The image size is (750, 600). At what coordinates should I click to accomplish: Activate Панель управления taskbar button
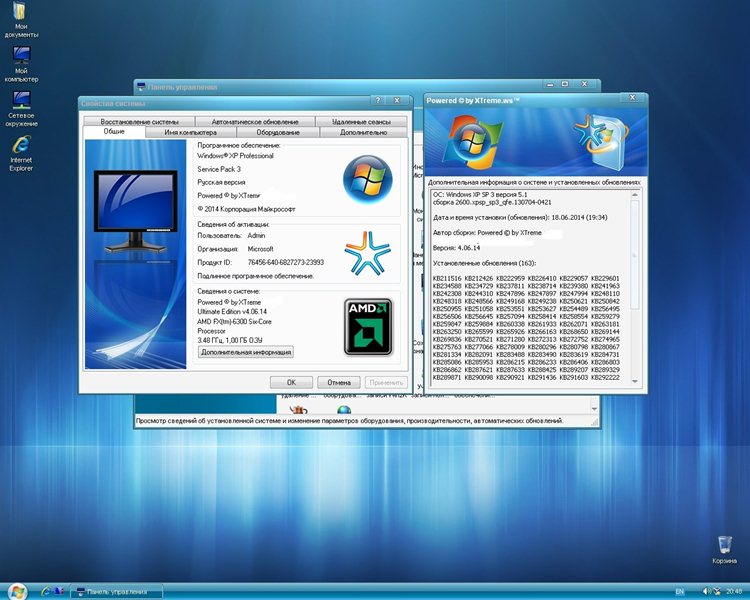[x=116, y=592]
